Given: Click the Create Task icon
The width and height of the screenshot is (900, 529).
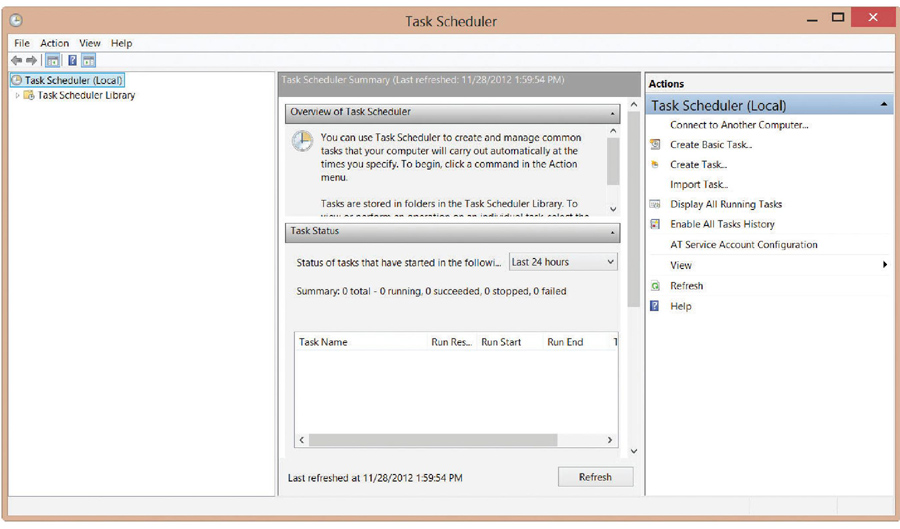Looking at the screenshot, I should pos(655,165).
